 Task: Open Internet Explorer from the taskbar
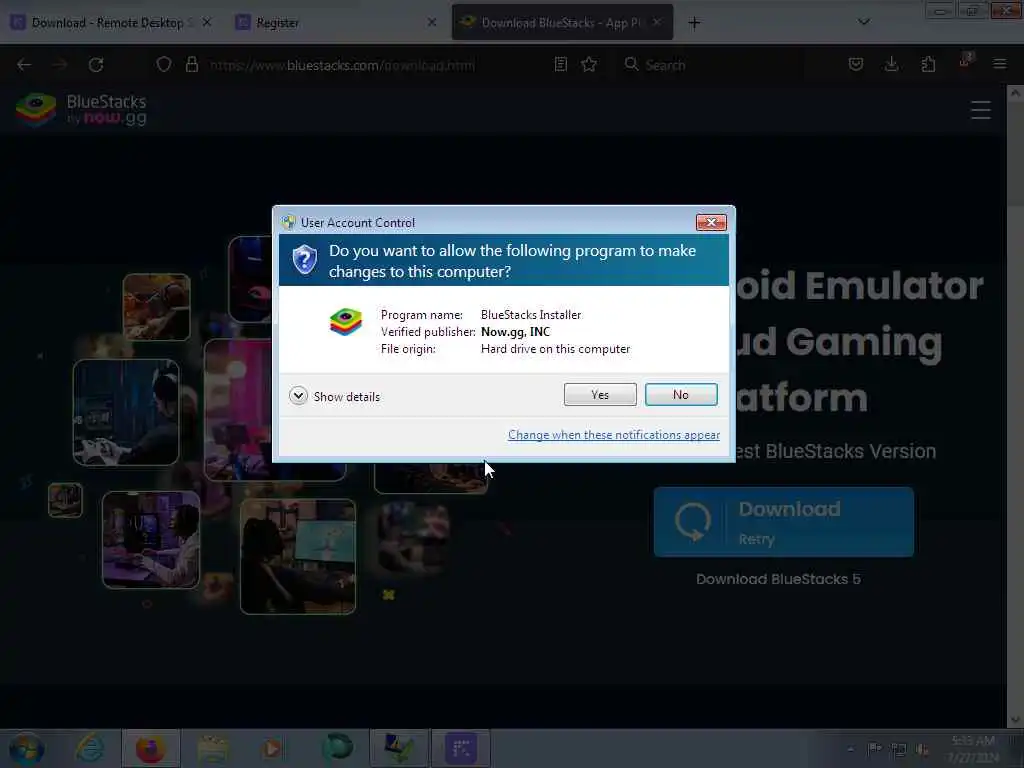coord(89,748)
